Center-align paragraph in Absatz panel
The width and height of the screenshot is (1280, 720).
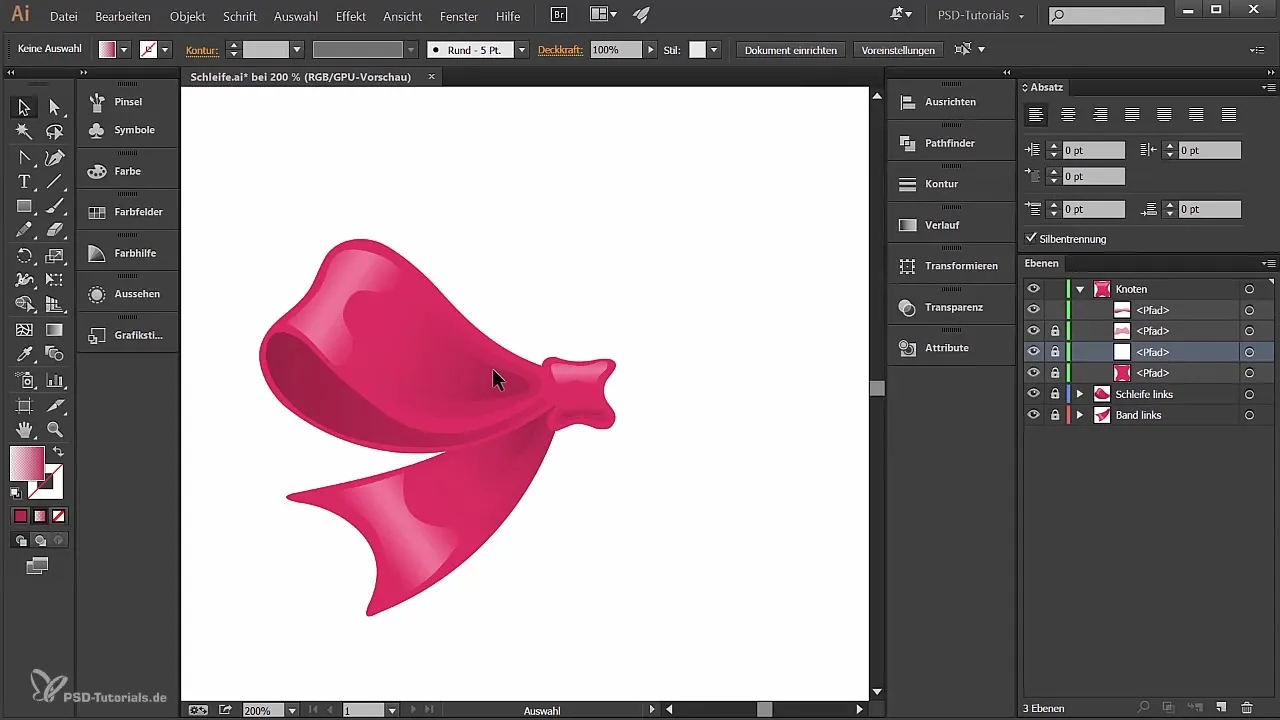tap(1068, 114)
